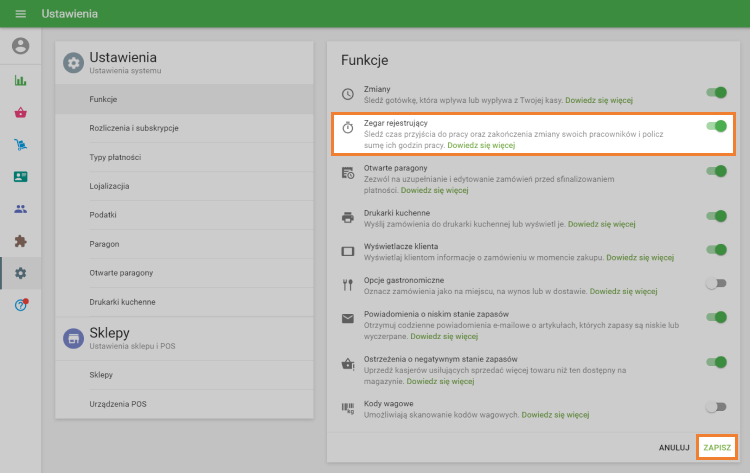This screenshot has width=750, height=473.
Task: Open the customers people icon
Action: tap(20, 209)
